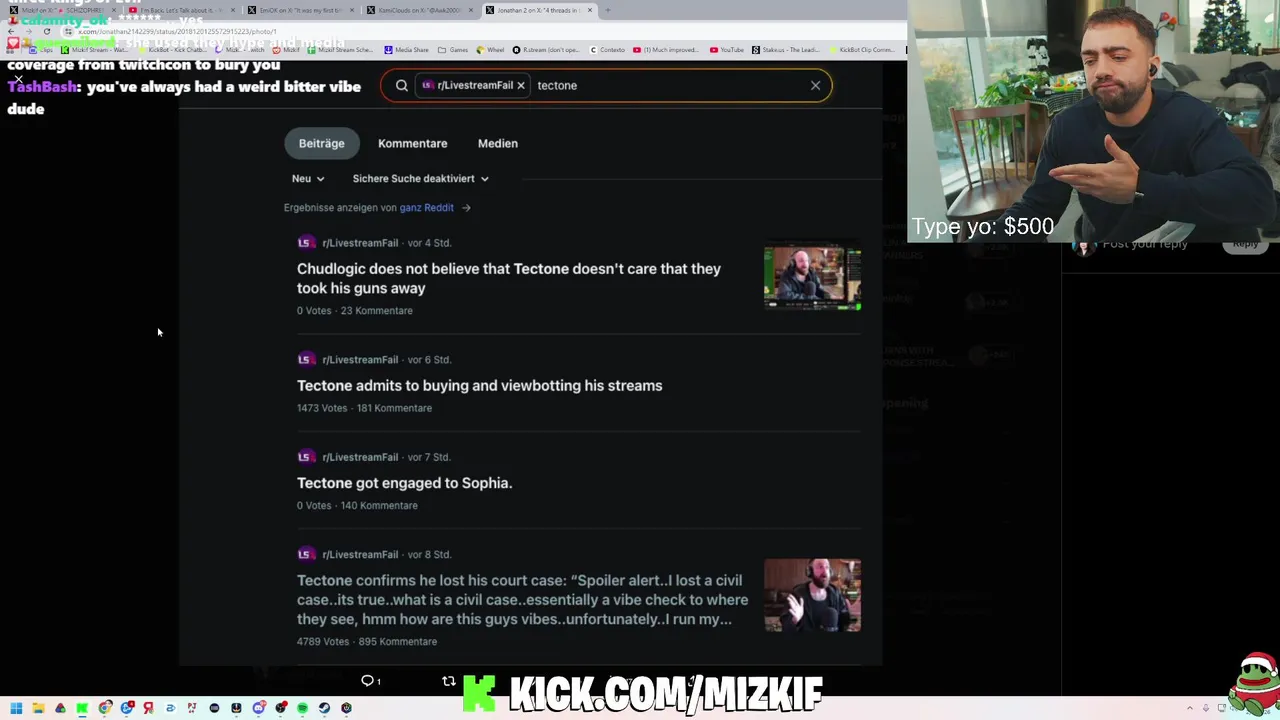Image resolution: width=1280 pixels, height=720 pixels.
Task: Open Spotify from the taskbar
Action: click(x=302, y=708)
